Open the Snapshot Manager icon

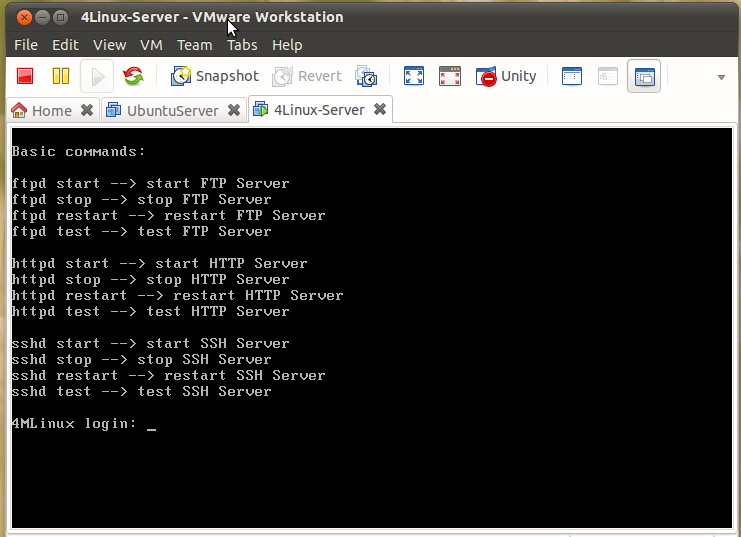[x=366, y=76]
